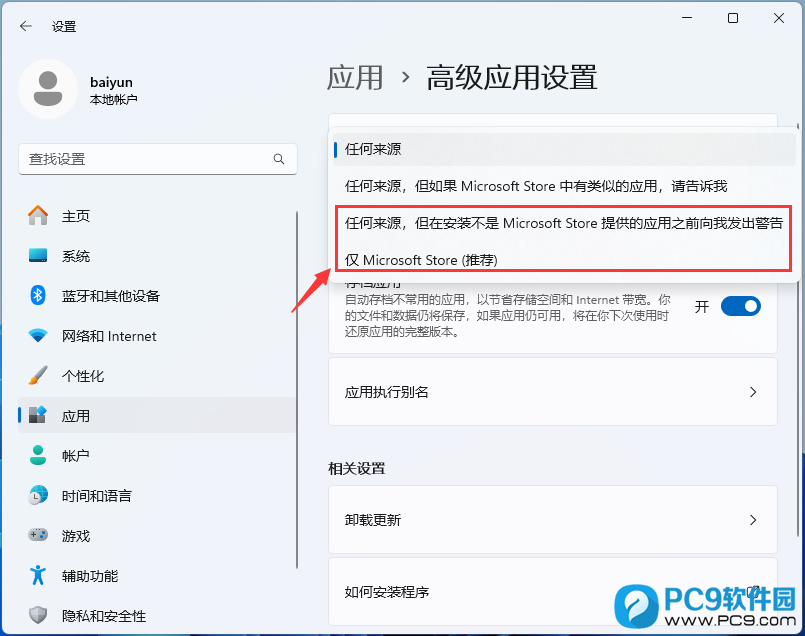Open 如何安装程序 help link

click(x=553, y=592)
